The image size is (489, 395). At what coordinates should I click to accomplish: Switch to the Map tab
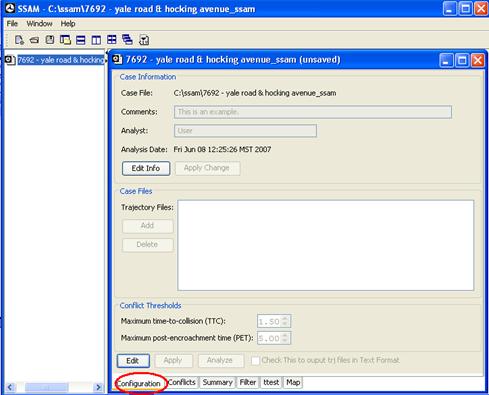[x=293, y=382]
